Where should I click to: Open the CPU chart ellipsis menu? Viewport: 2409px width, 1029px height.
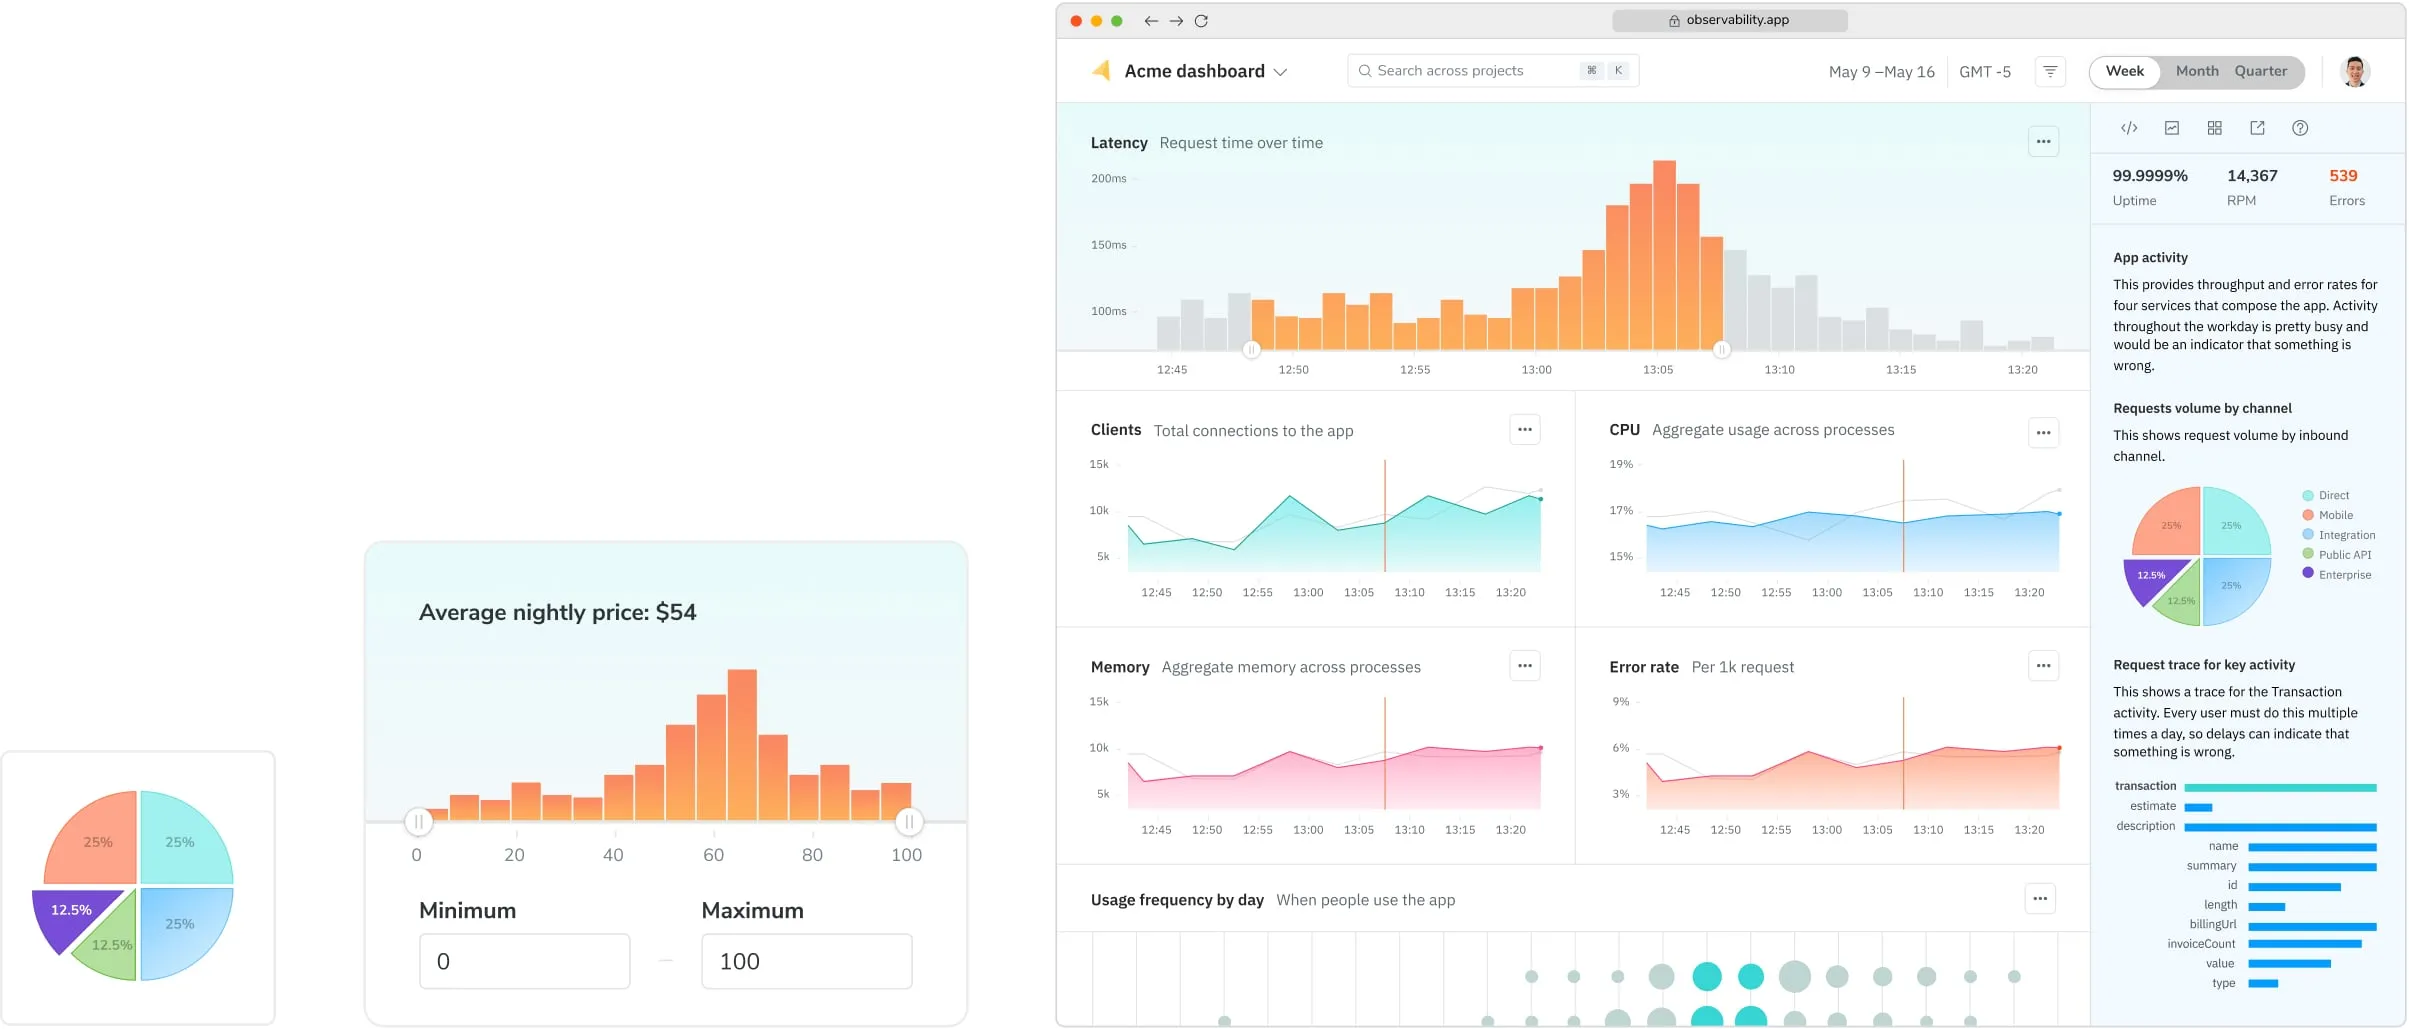[2042, 432]
